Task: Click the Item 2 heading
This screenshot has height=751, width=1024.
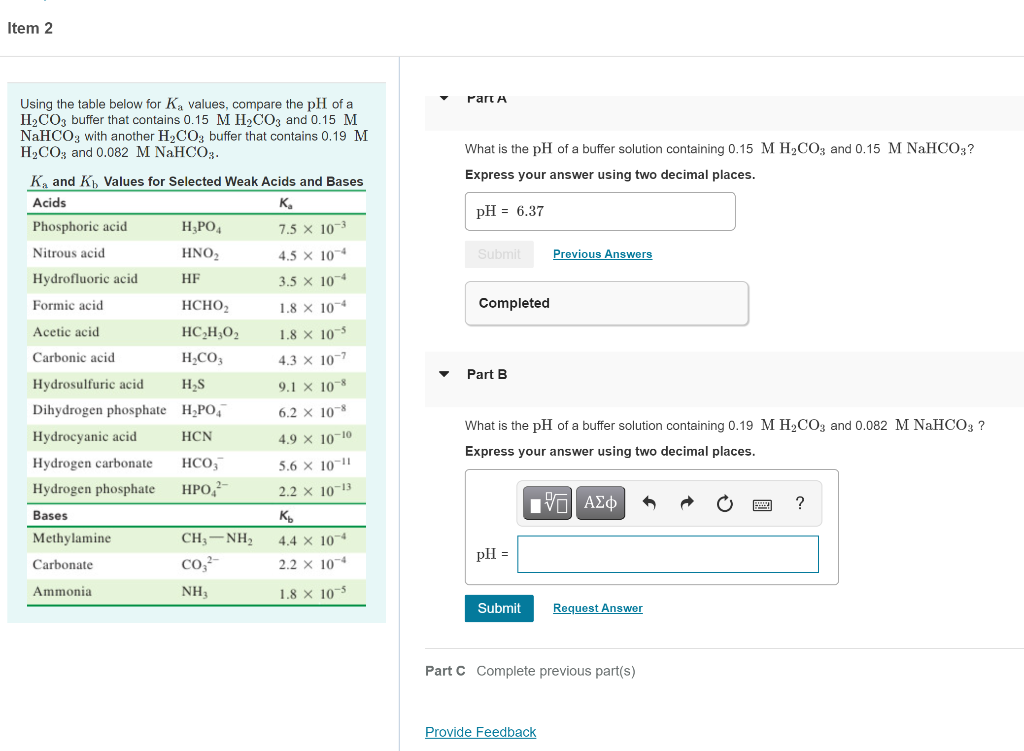Action: (x=30, y=28)
